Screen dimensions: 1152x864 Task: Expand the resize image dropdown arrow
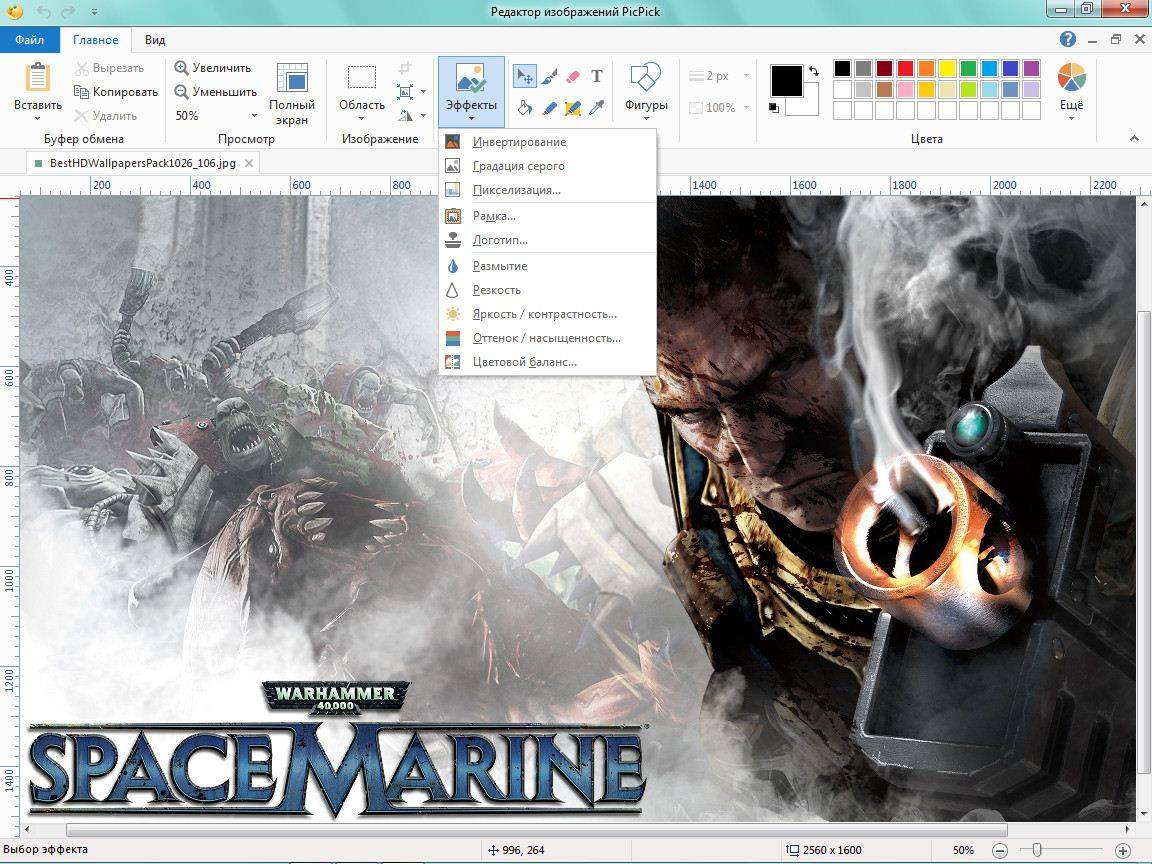423,92
